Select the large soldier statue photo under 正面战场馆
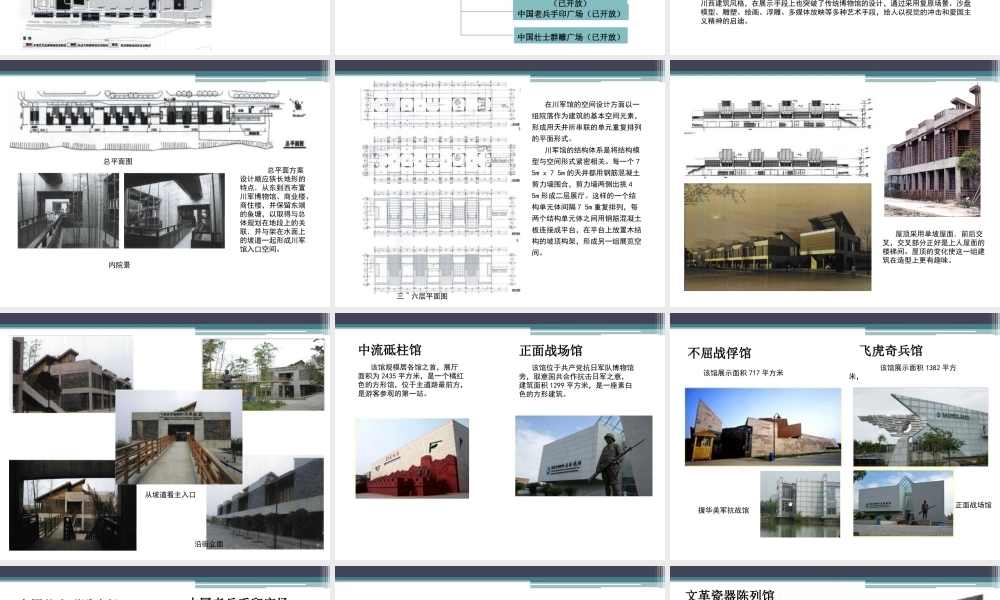1000x600 pixels. point(584,456)
